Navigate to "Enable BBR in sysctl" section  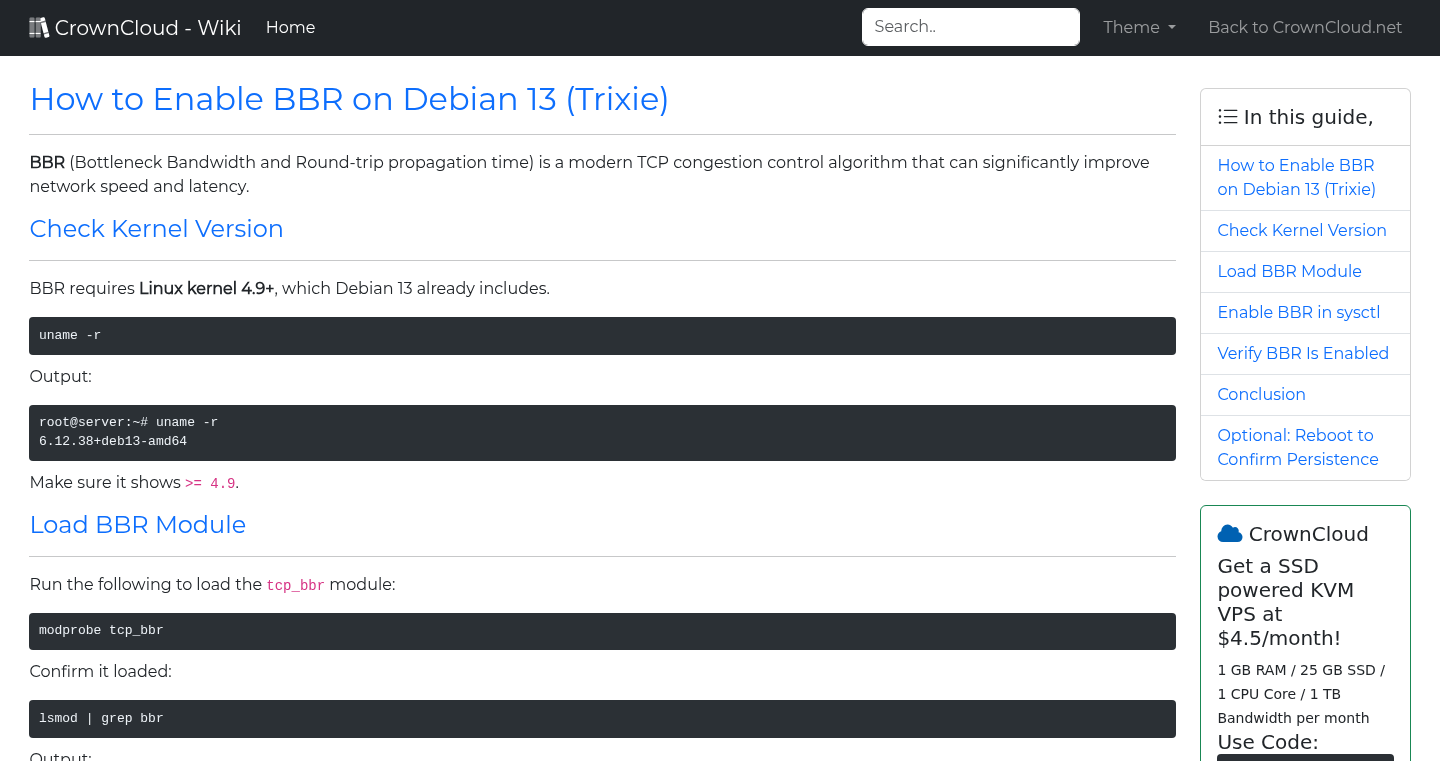pos(1298,312)
